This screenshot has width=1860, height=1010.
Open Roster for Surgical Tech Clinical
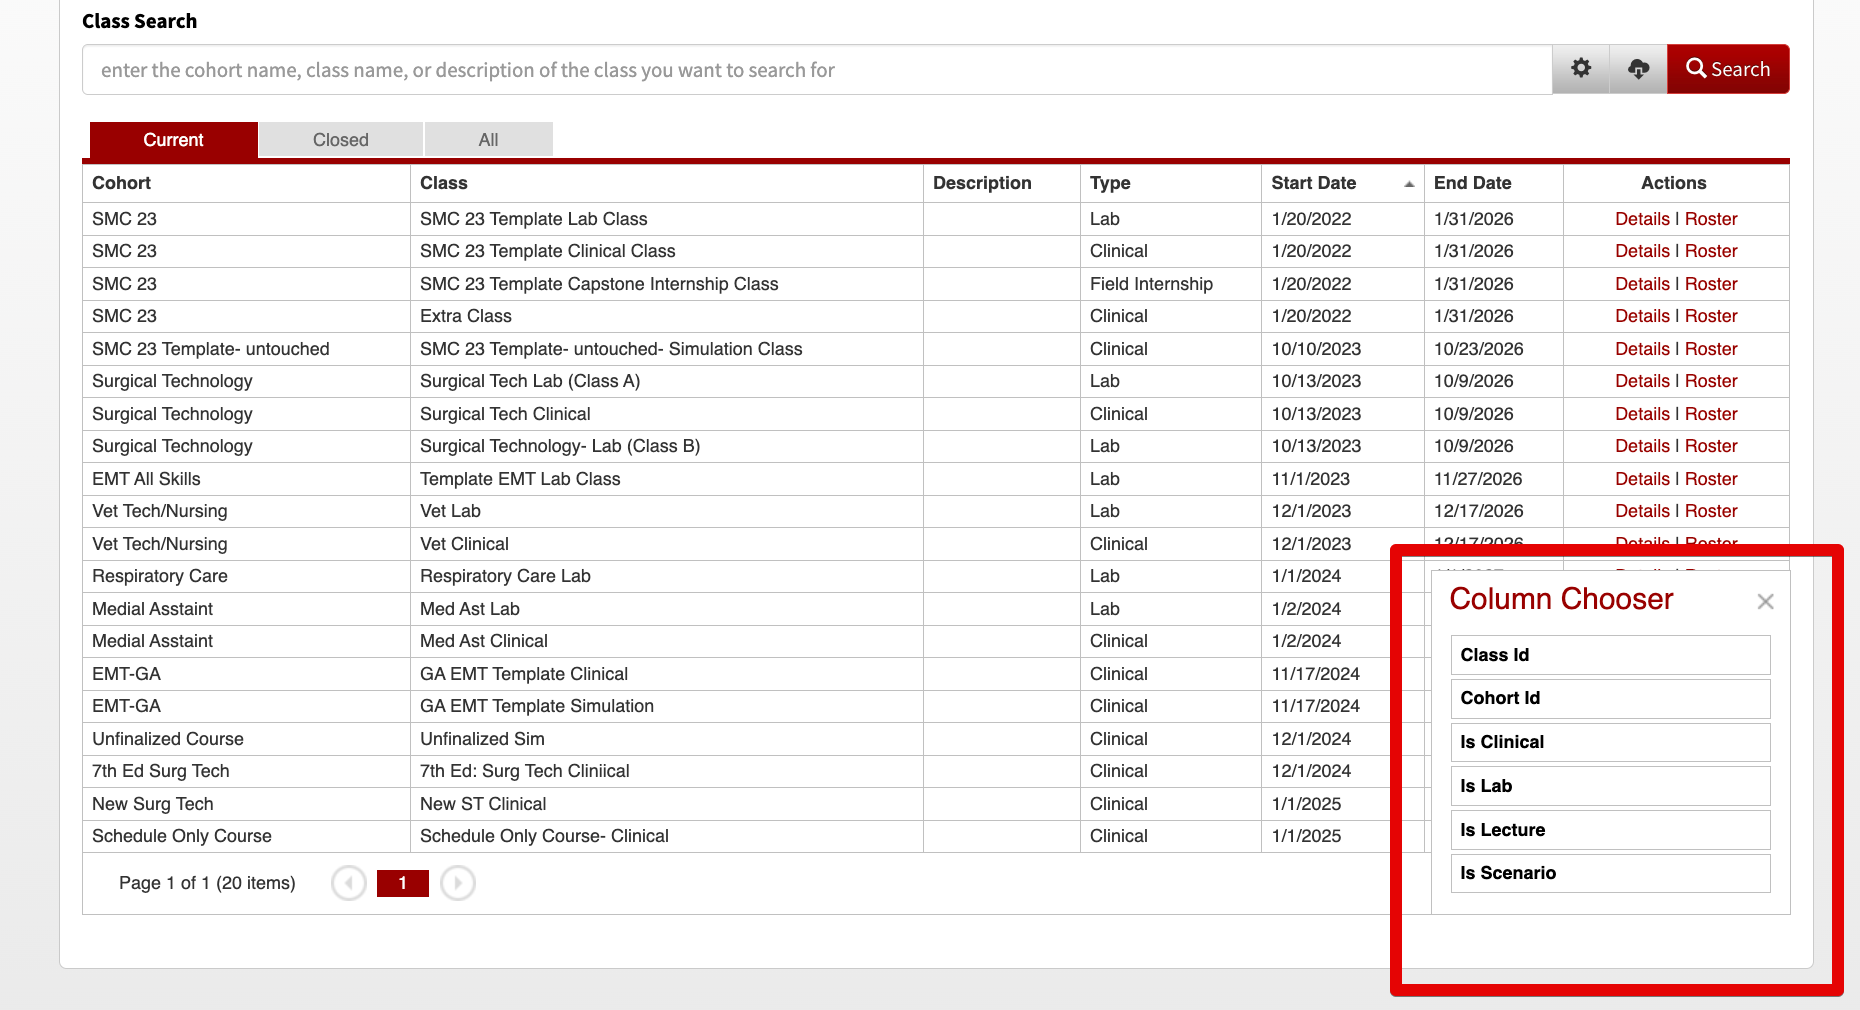1711,414
